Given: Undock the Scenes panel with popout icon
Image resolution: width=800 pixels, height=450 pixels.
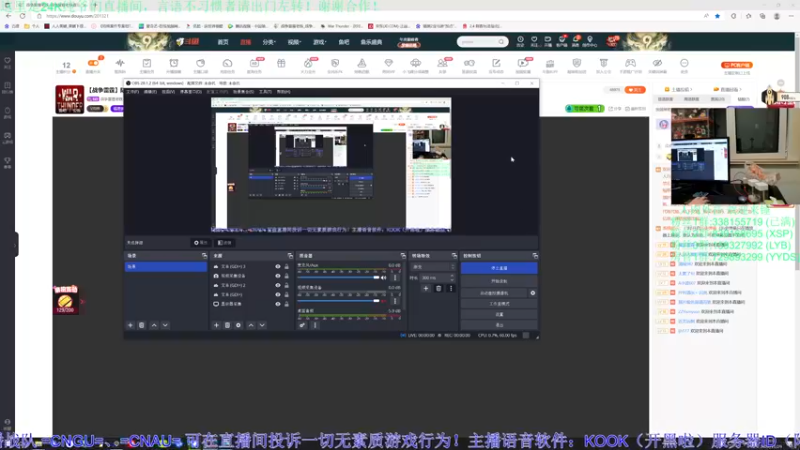Looking at the screenshot, I should click(204, 256).
